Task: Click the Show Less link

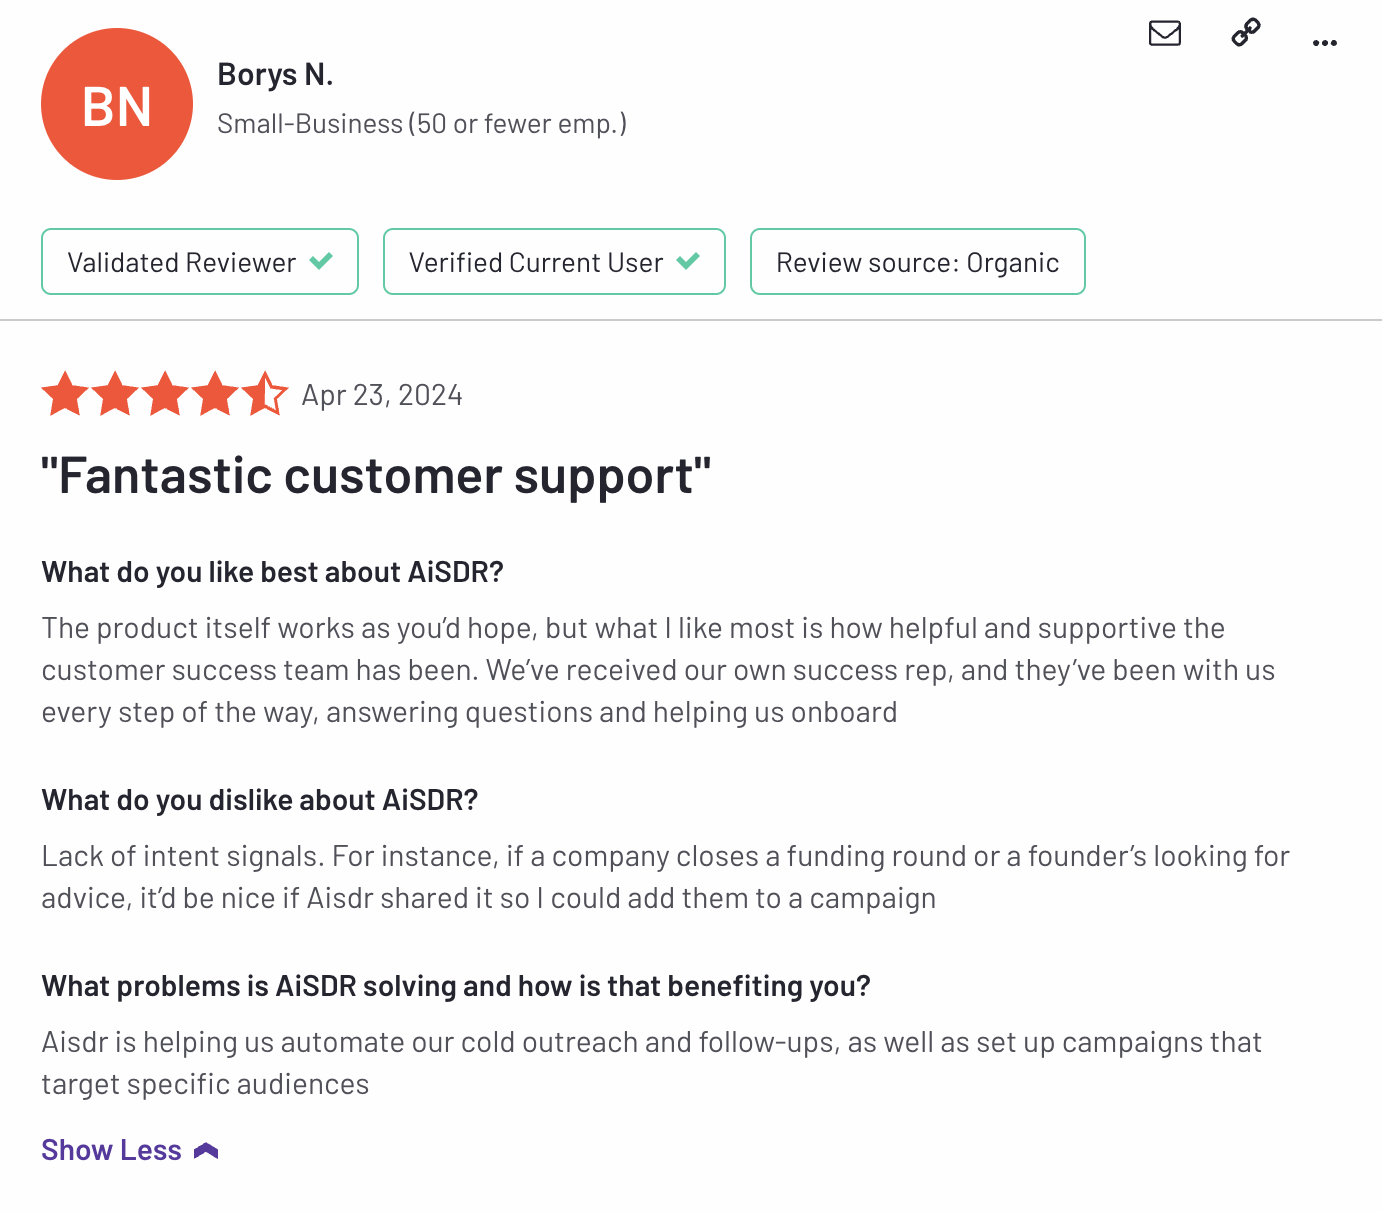Action: (111, 1150)
